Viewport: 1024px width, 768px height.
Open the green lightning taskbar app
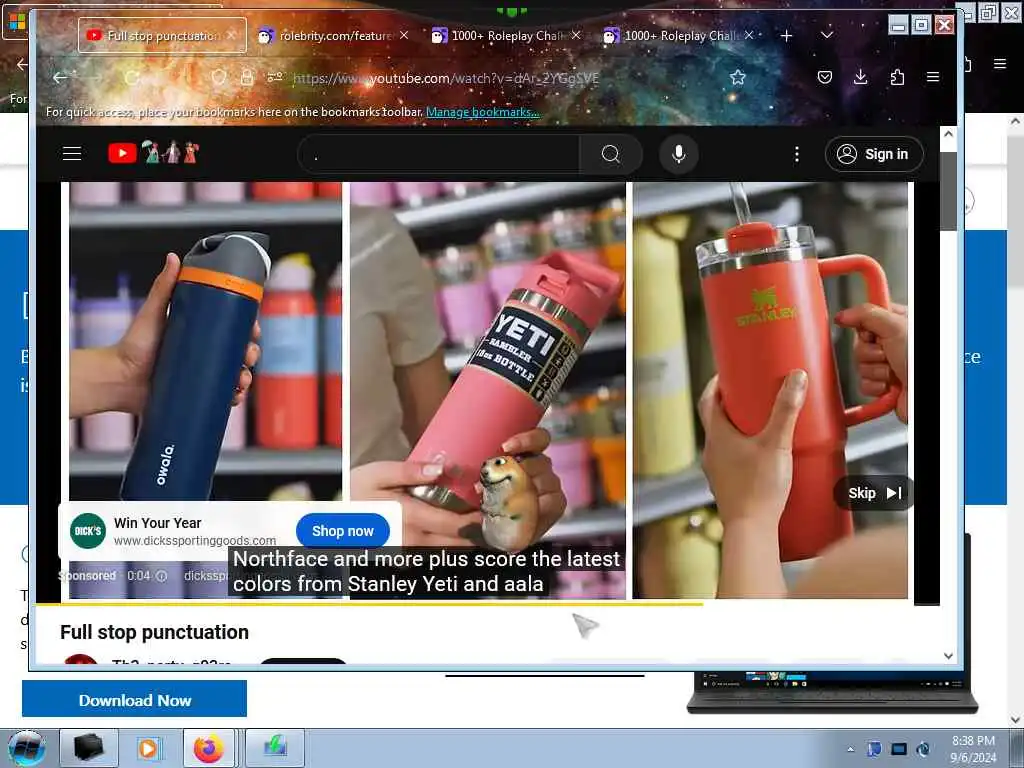tap(275, 748)
